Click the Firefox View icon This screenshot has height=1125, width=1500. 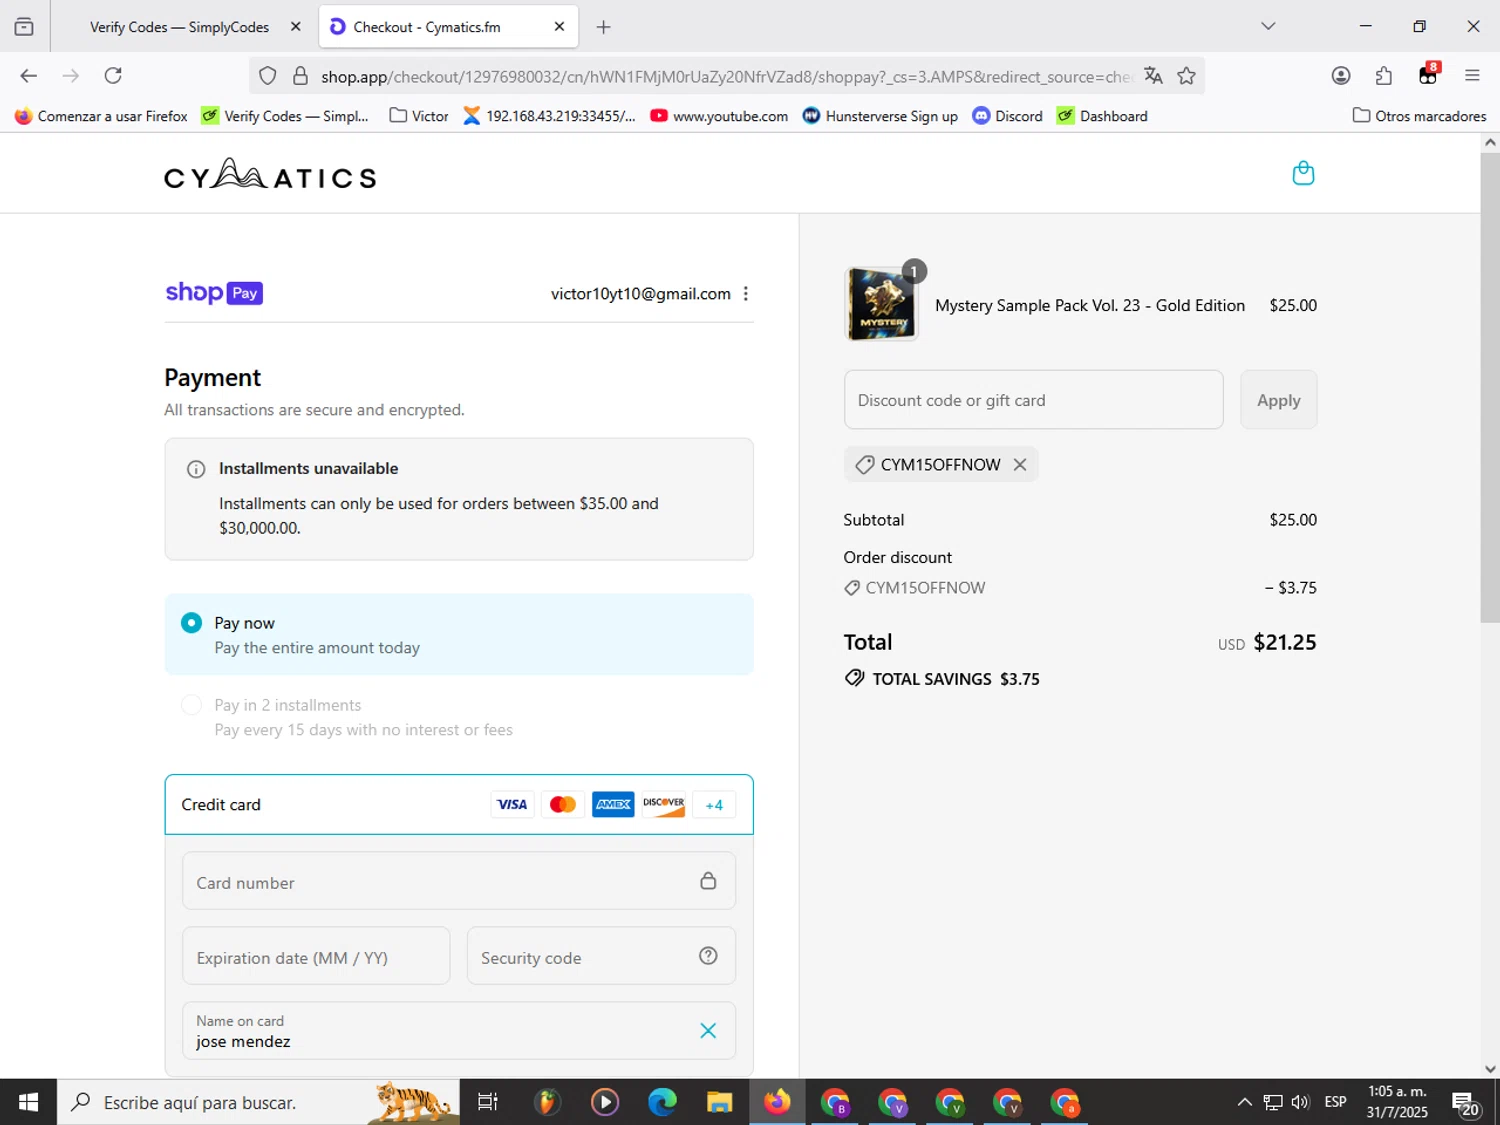click(x=24, y=27)
